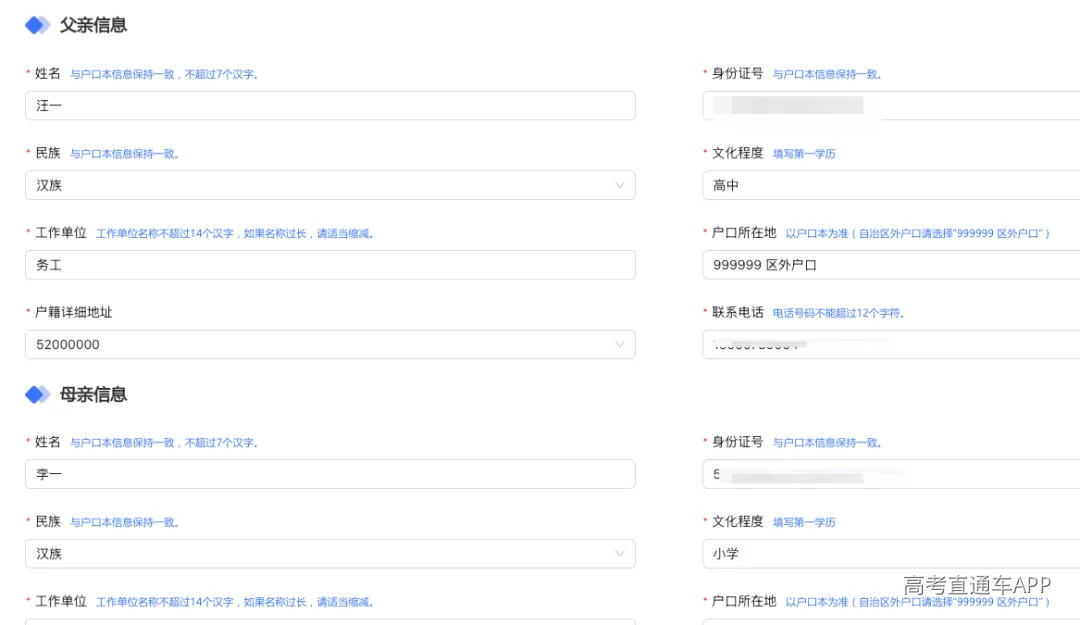
Task: Open the mother's 民族 dropdown showing 汉族
Action: pyautogui.click(x=330, y=554)
